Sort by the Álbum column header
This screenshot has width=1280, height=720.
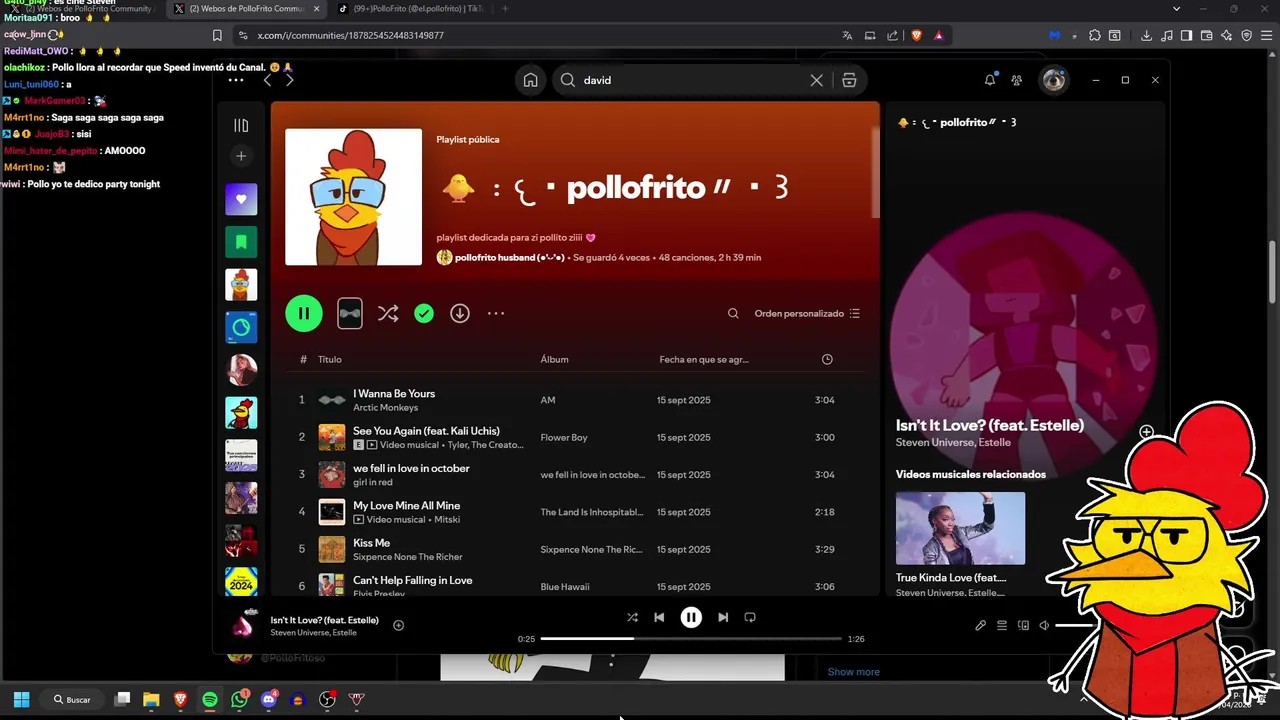coord(554,359)
